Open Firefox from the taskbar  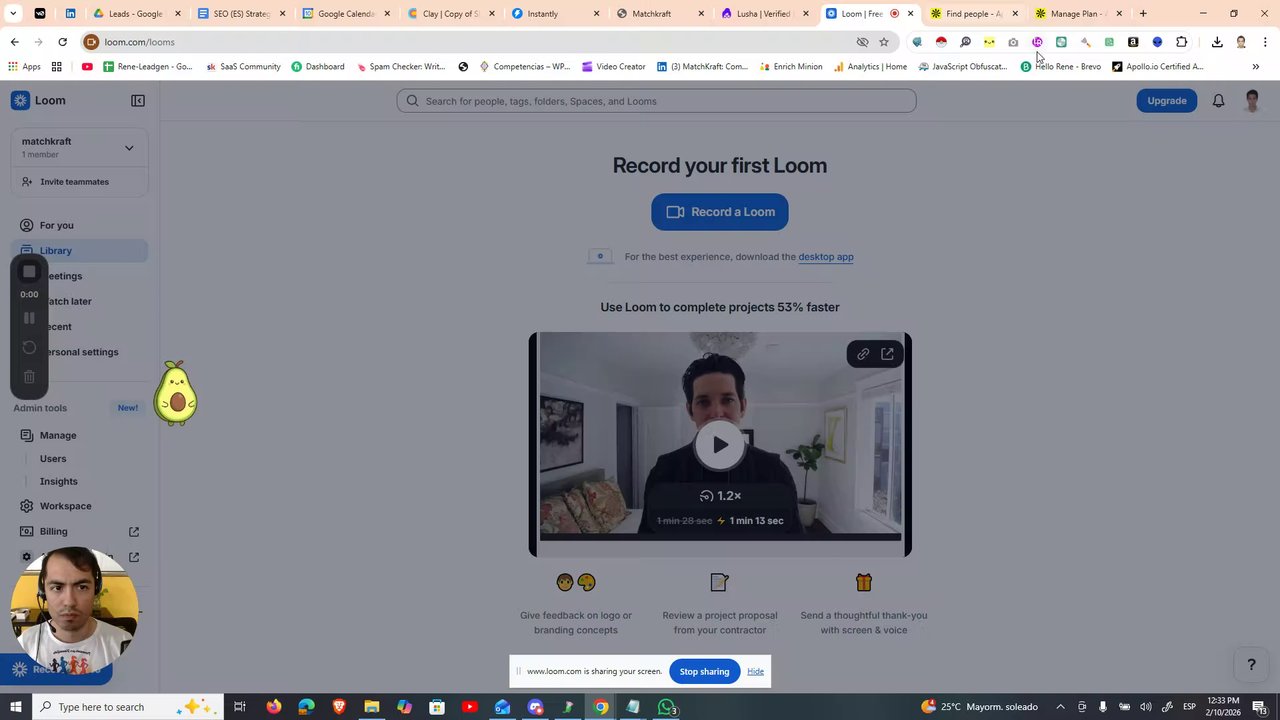274,707
